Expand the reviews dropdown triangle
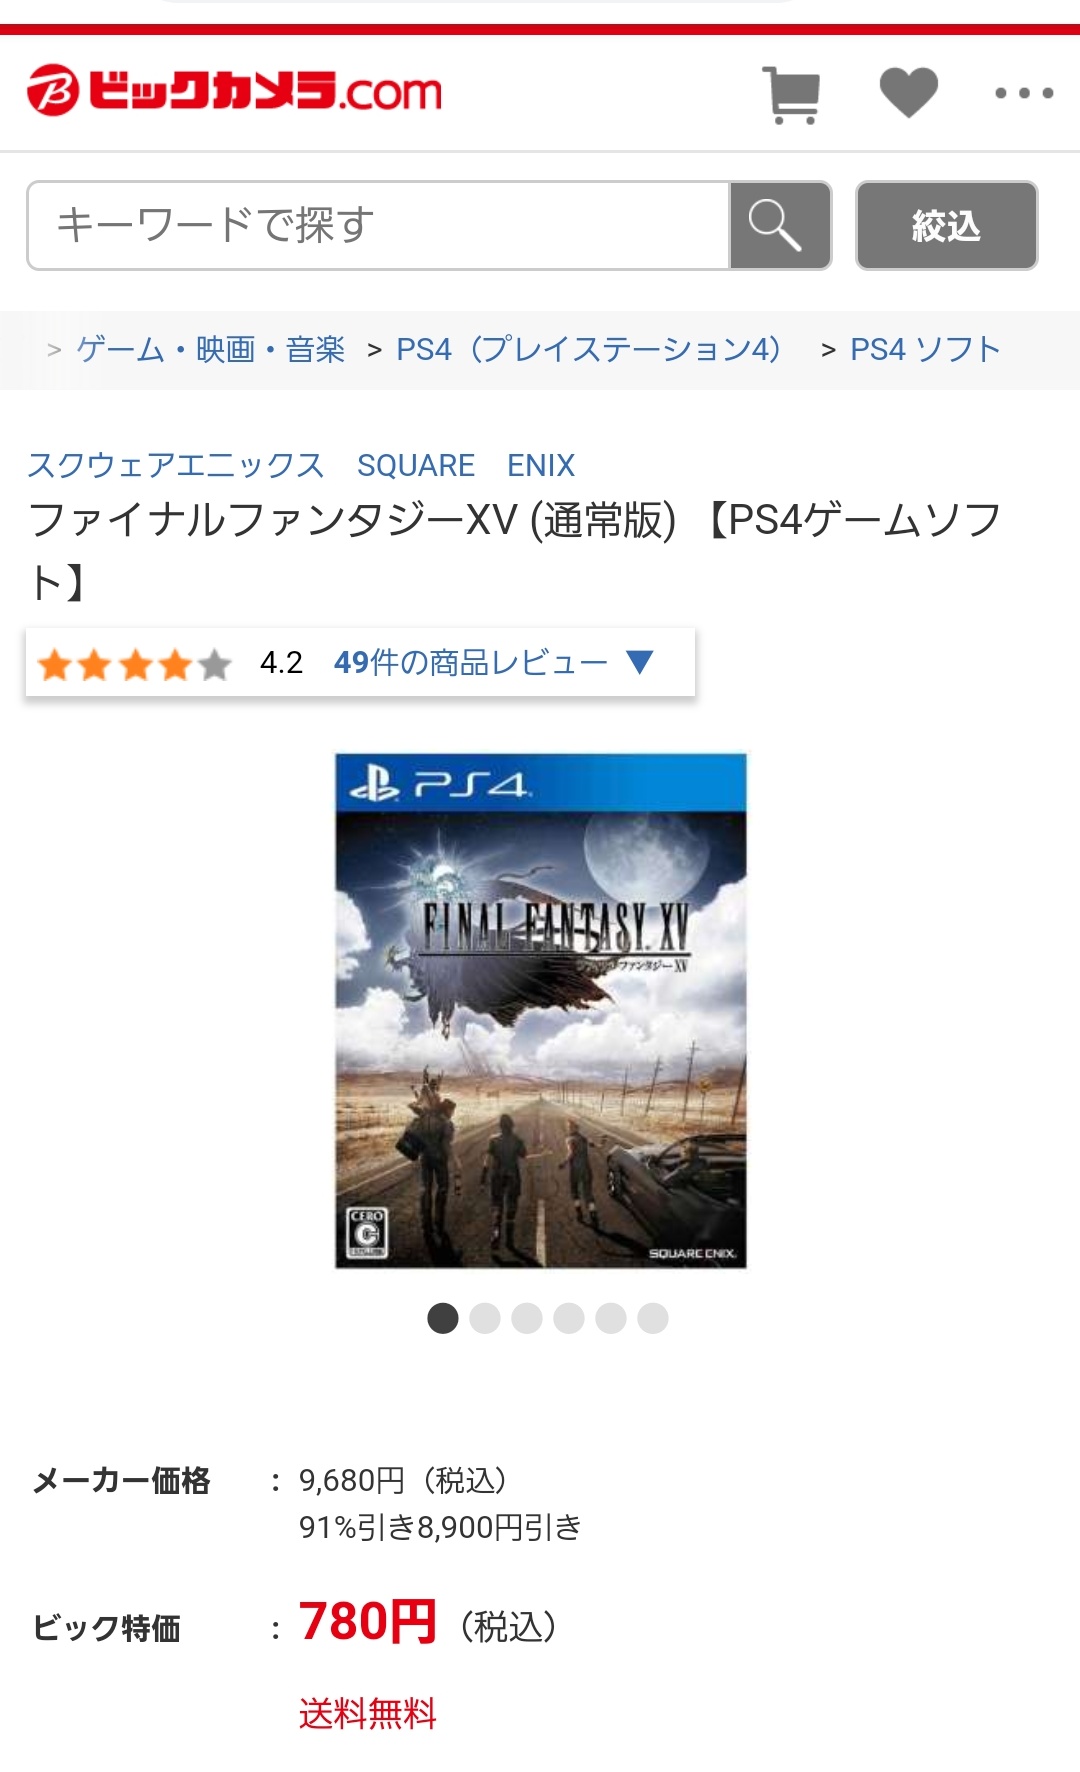1080x1772 pixels. click(639, 661)
